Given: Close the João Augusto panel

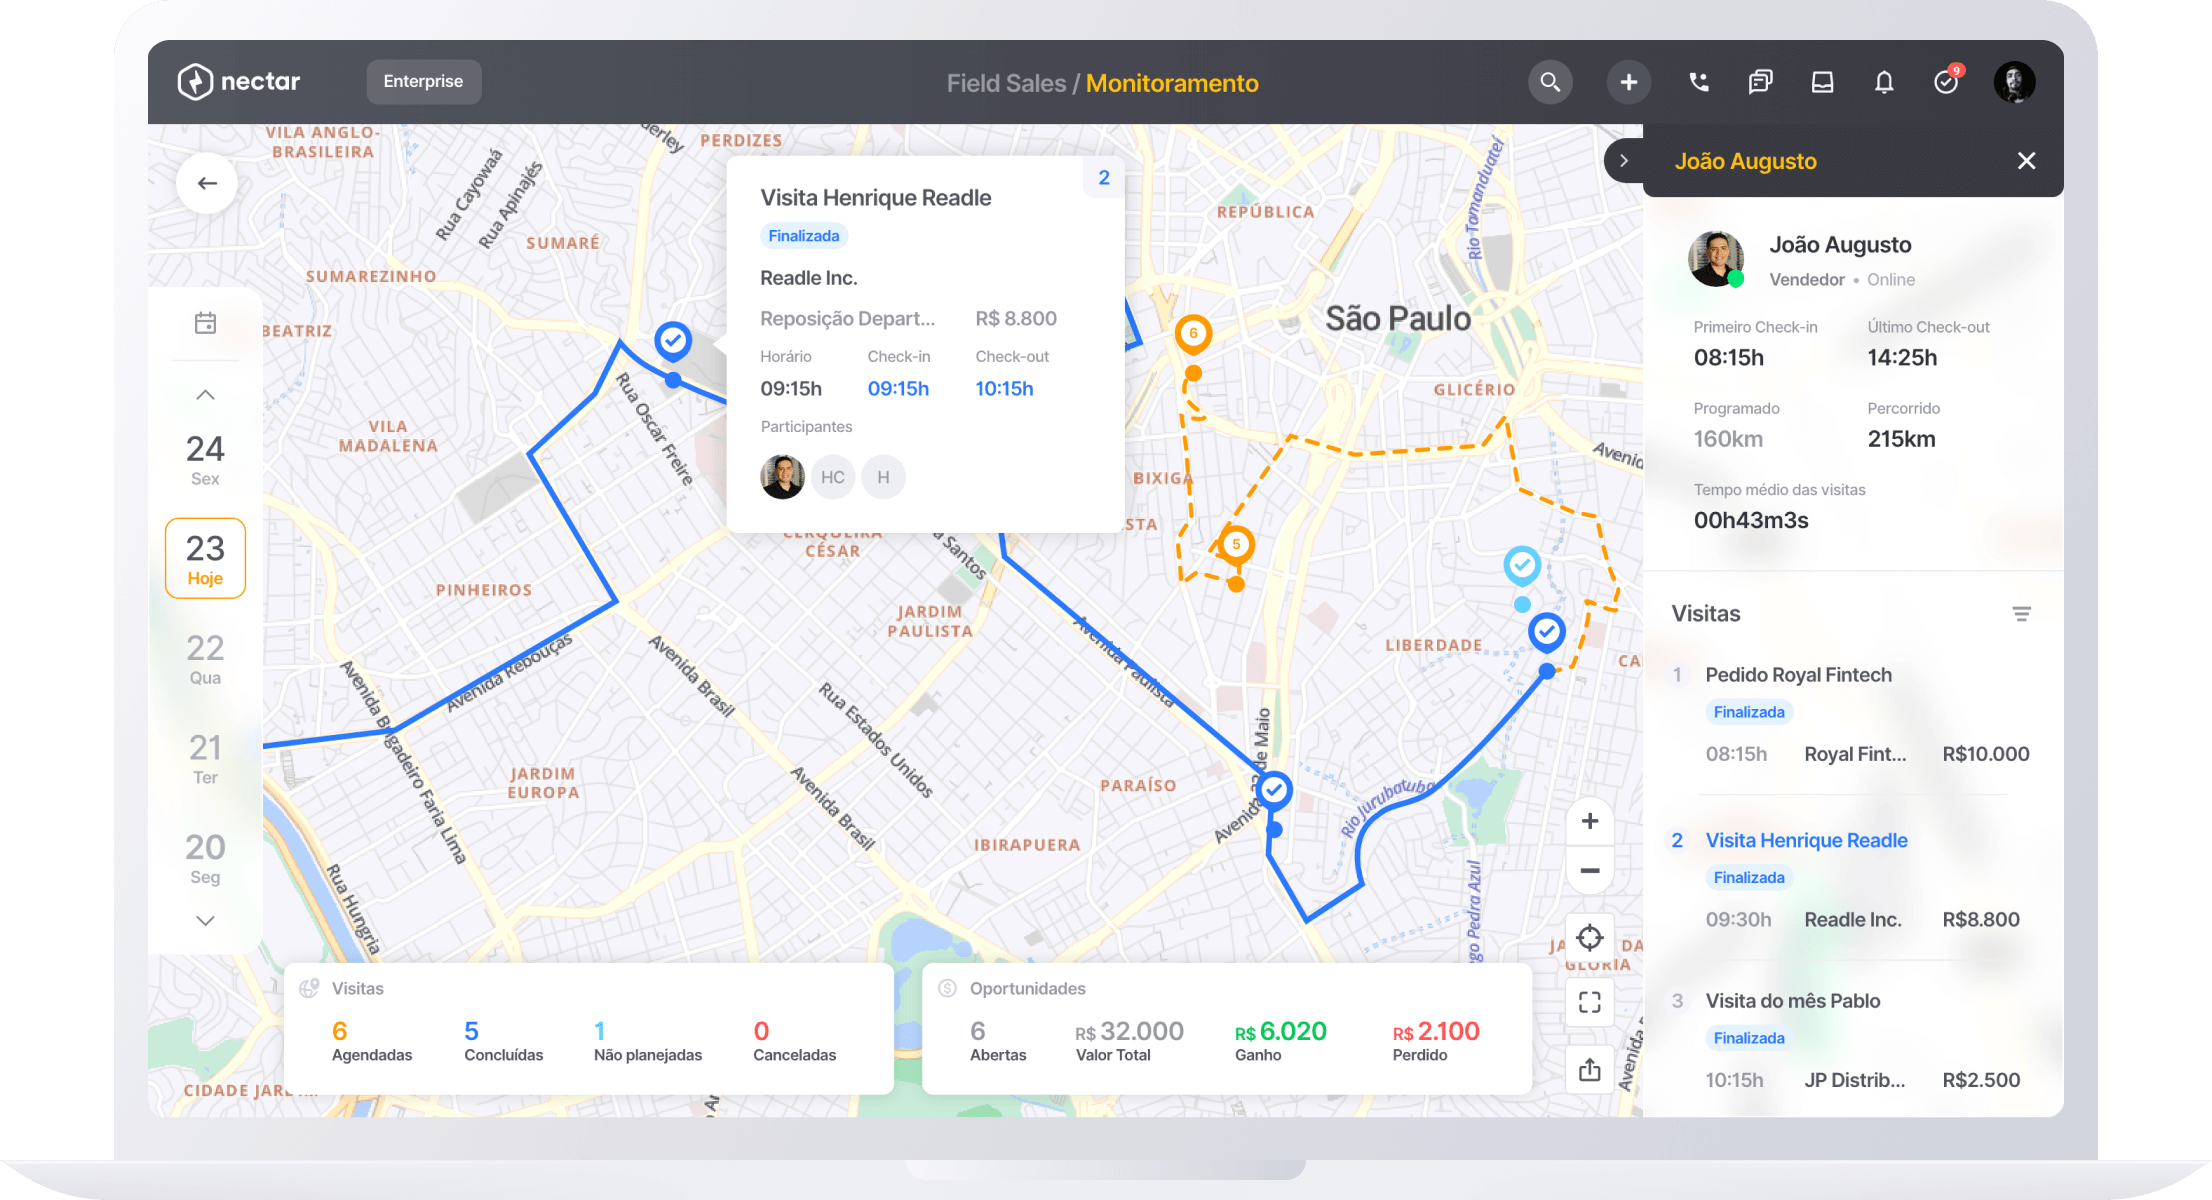Looking at the screenshot, I should (2026, 161).
